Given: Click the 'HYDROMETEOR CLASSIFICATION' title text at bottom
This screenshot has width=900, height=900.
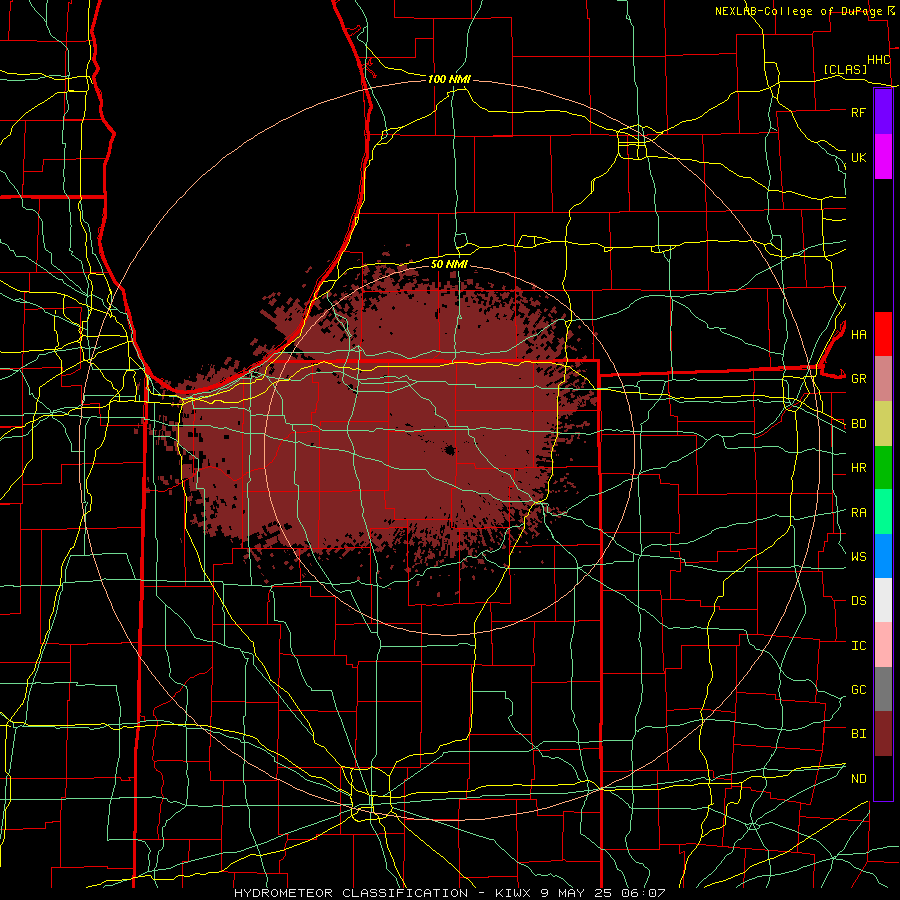Looking at the screenshot, I should pos(351,893).
